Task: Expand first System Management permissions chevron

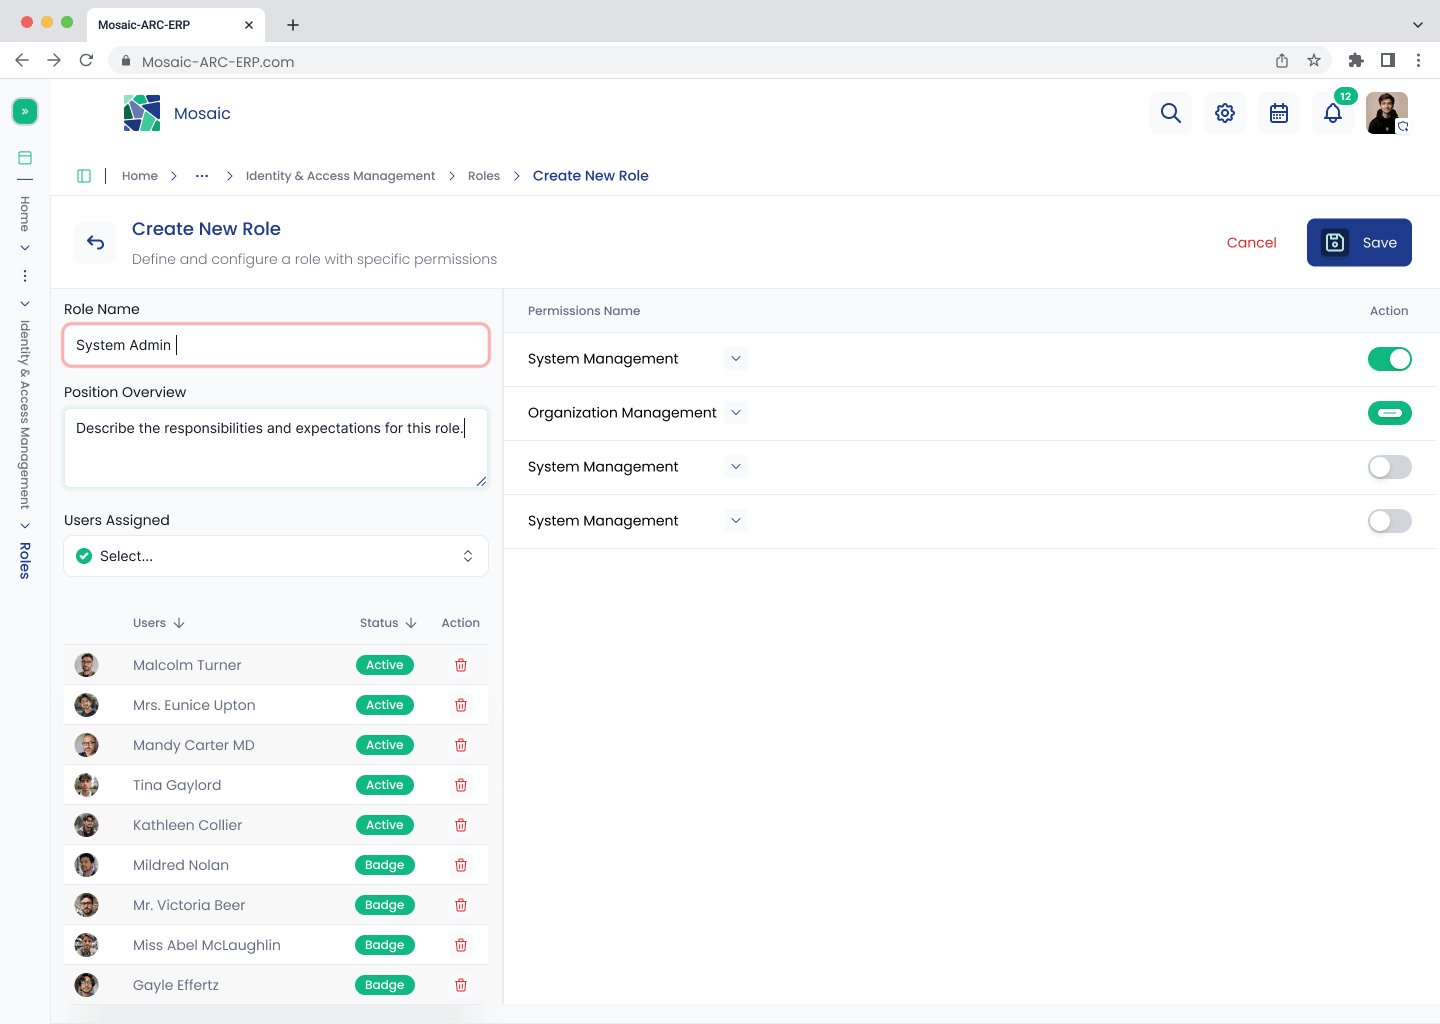Action: pyautogui.click(x=736, y=358)
